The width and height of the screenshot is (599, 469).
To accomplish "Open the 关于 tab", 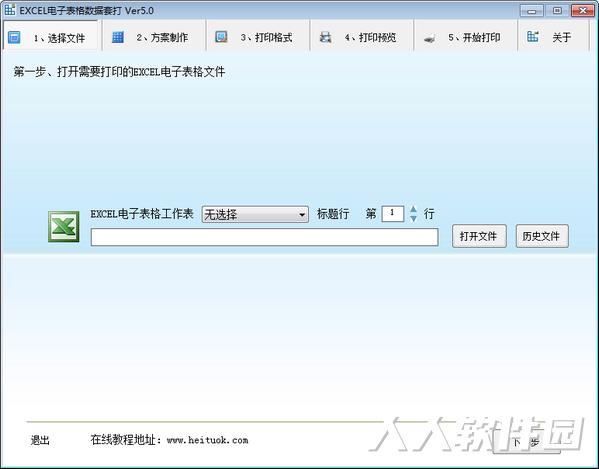I will coord(553,36).
